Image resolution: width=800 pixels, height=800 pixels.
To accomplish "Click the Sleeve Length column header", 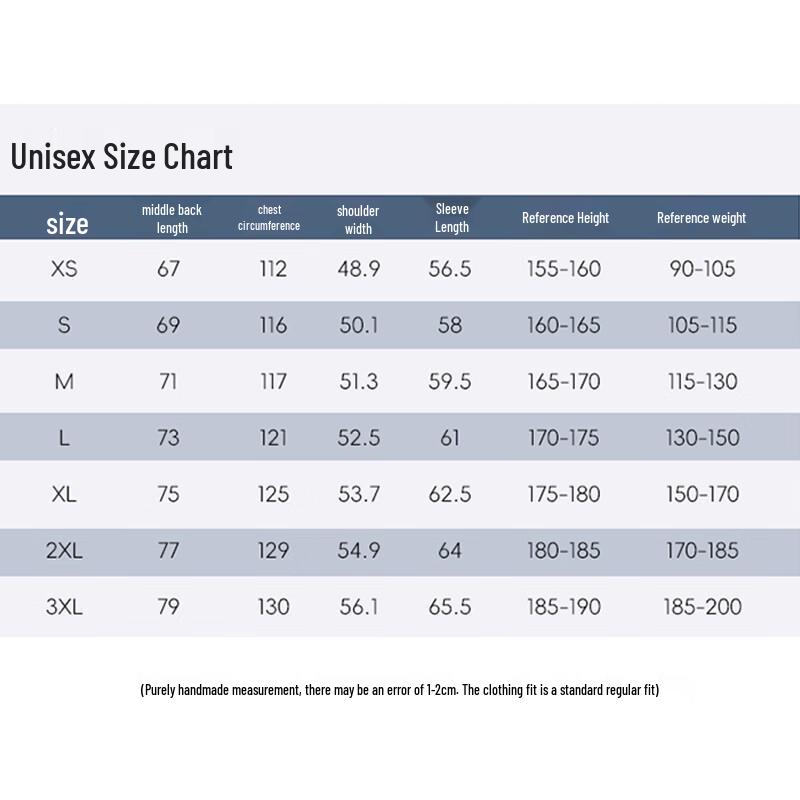I will (452, 218).
